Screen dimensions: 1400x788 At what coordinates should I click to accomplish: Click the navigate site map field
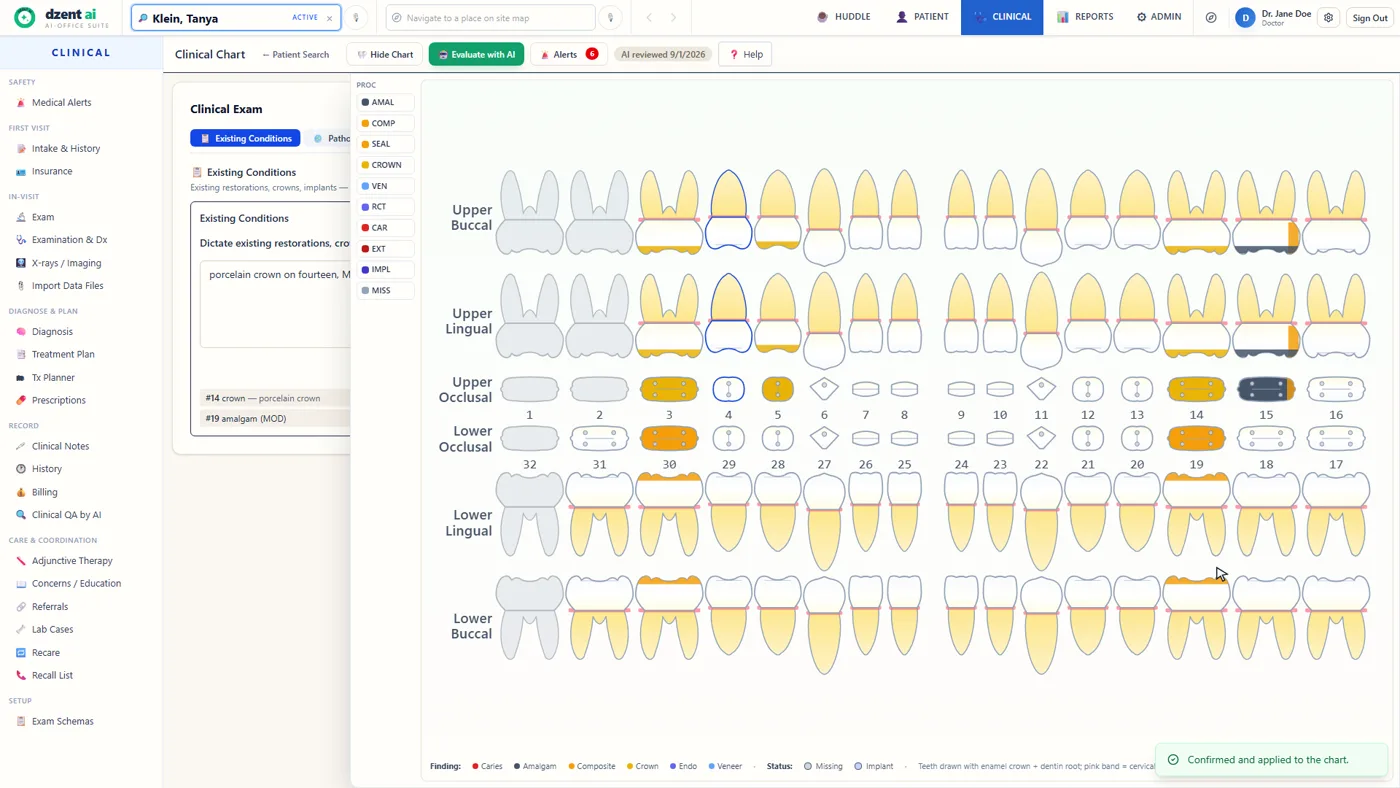(x=490, y=18)
